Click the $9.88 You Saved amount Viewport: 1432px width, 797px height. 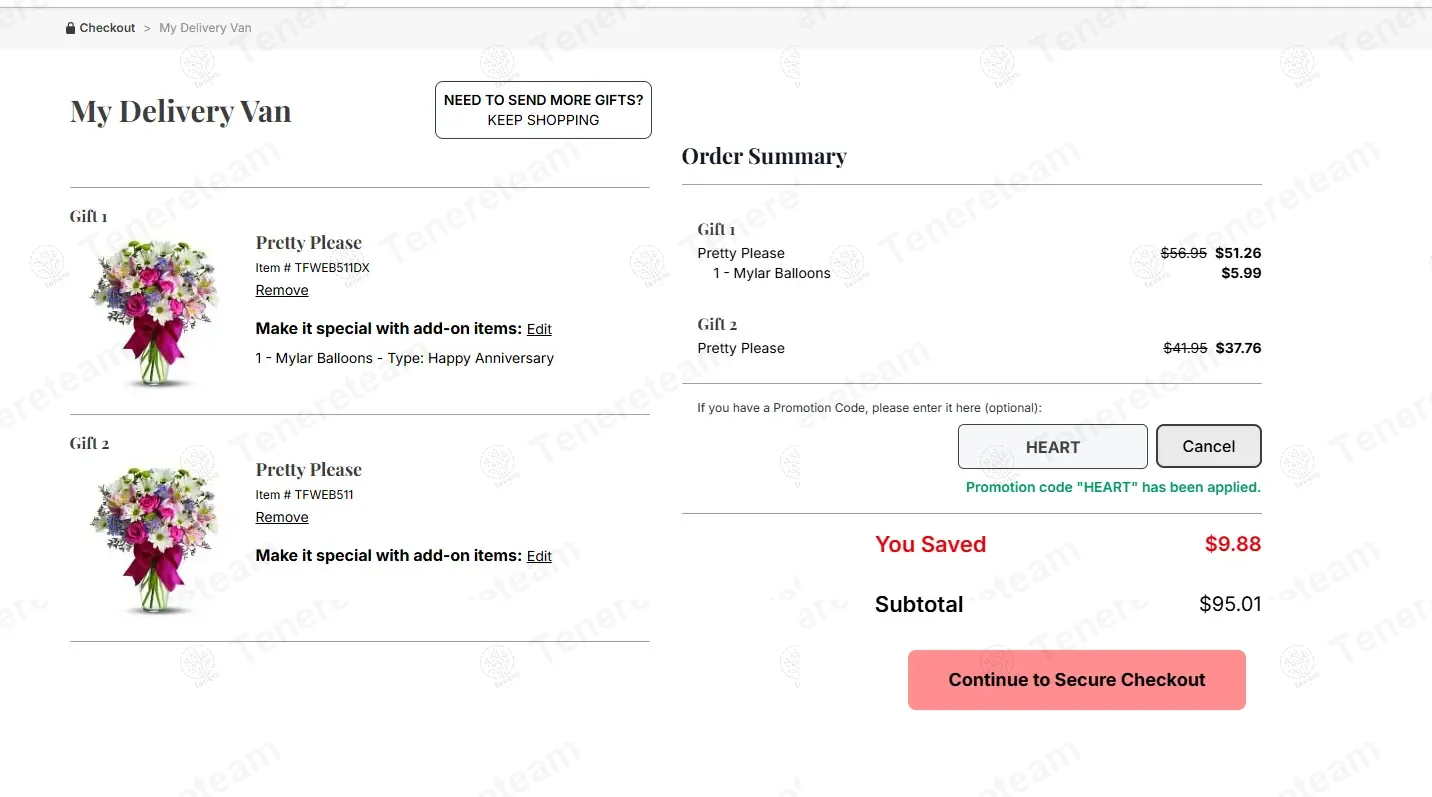tap(1232, 544)
